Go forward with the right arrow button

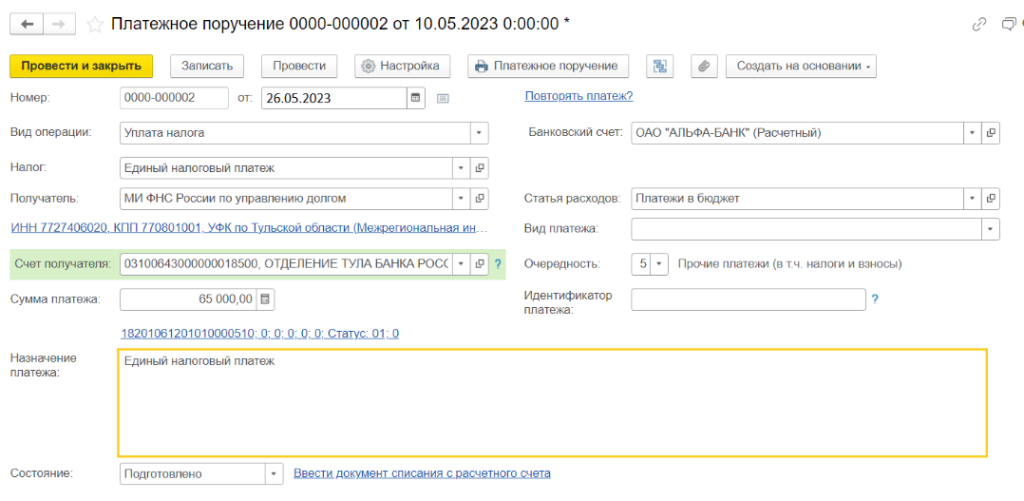(x=59, y=24)
